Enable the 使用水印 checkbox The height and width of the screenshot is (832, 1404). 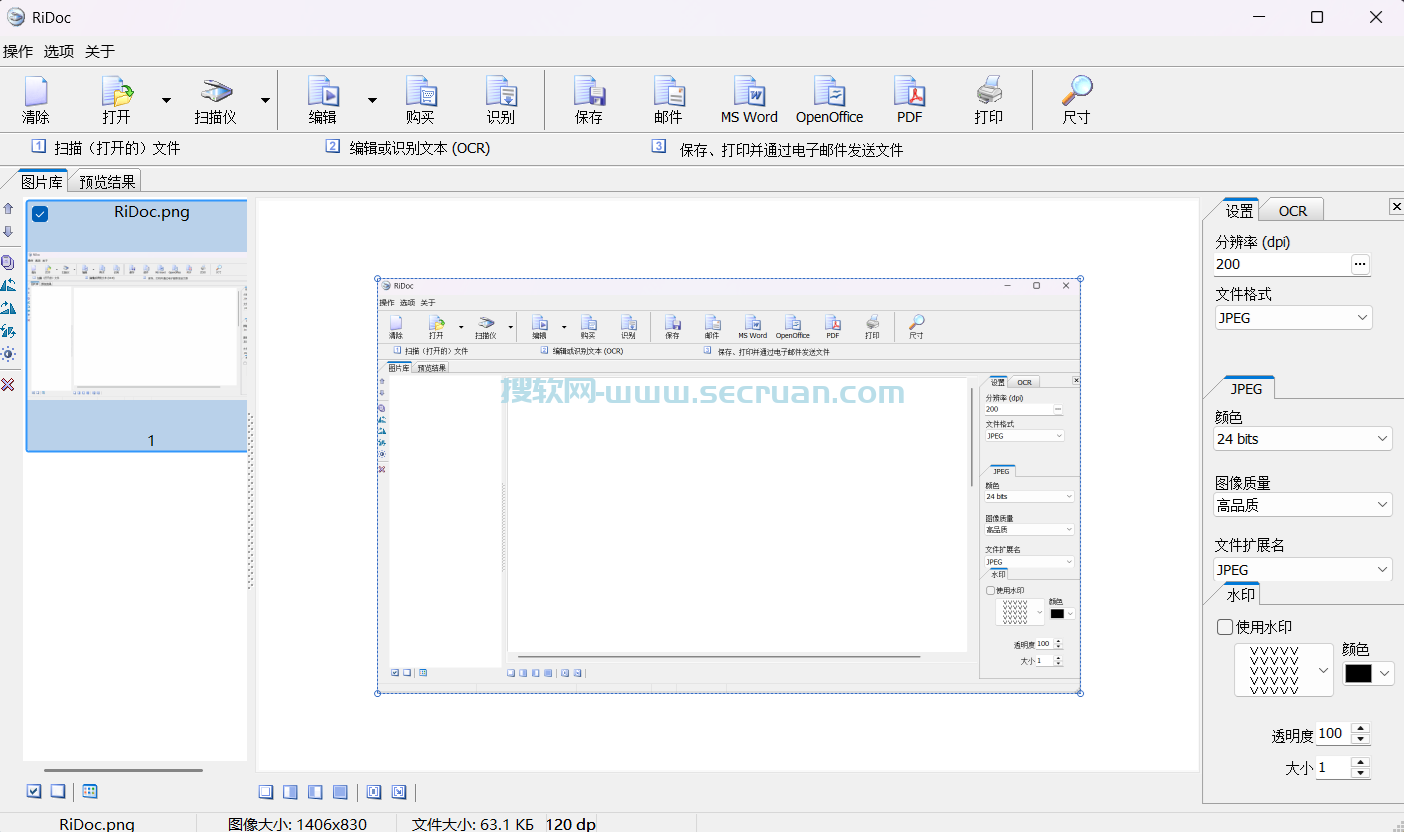click(1225, 627)
